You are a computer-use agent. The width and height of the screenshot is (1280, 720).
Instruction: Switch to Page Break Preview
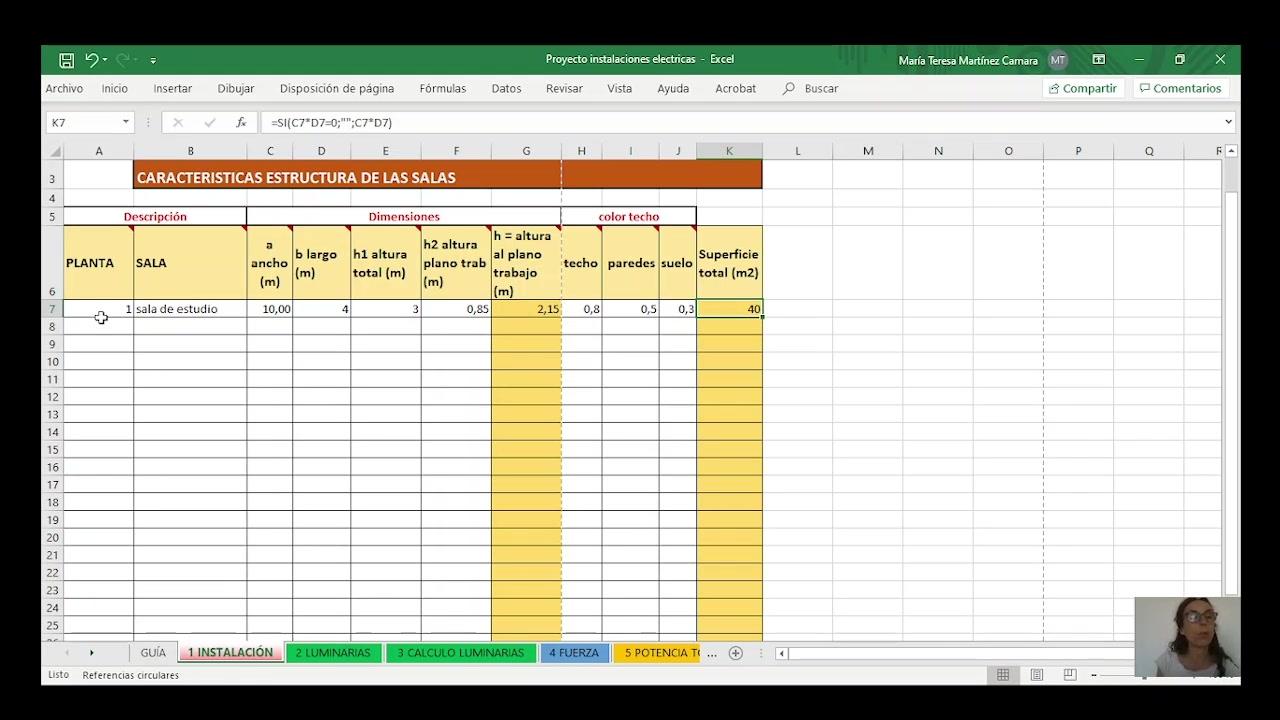point(1070,675)
